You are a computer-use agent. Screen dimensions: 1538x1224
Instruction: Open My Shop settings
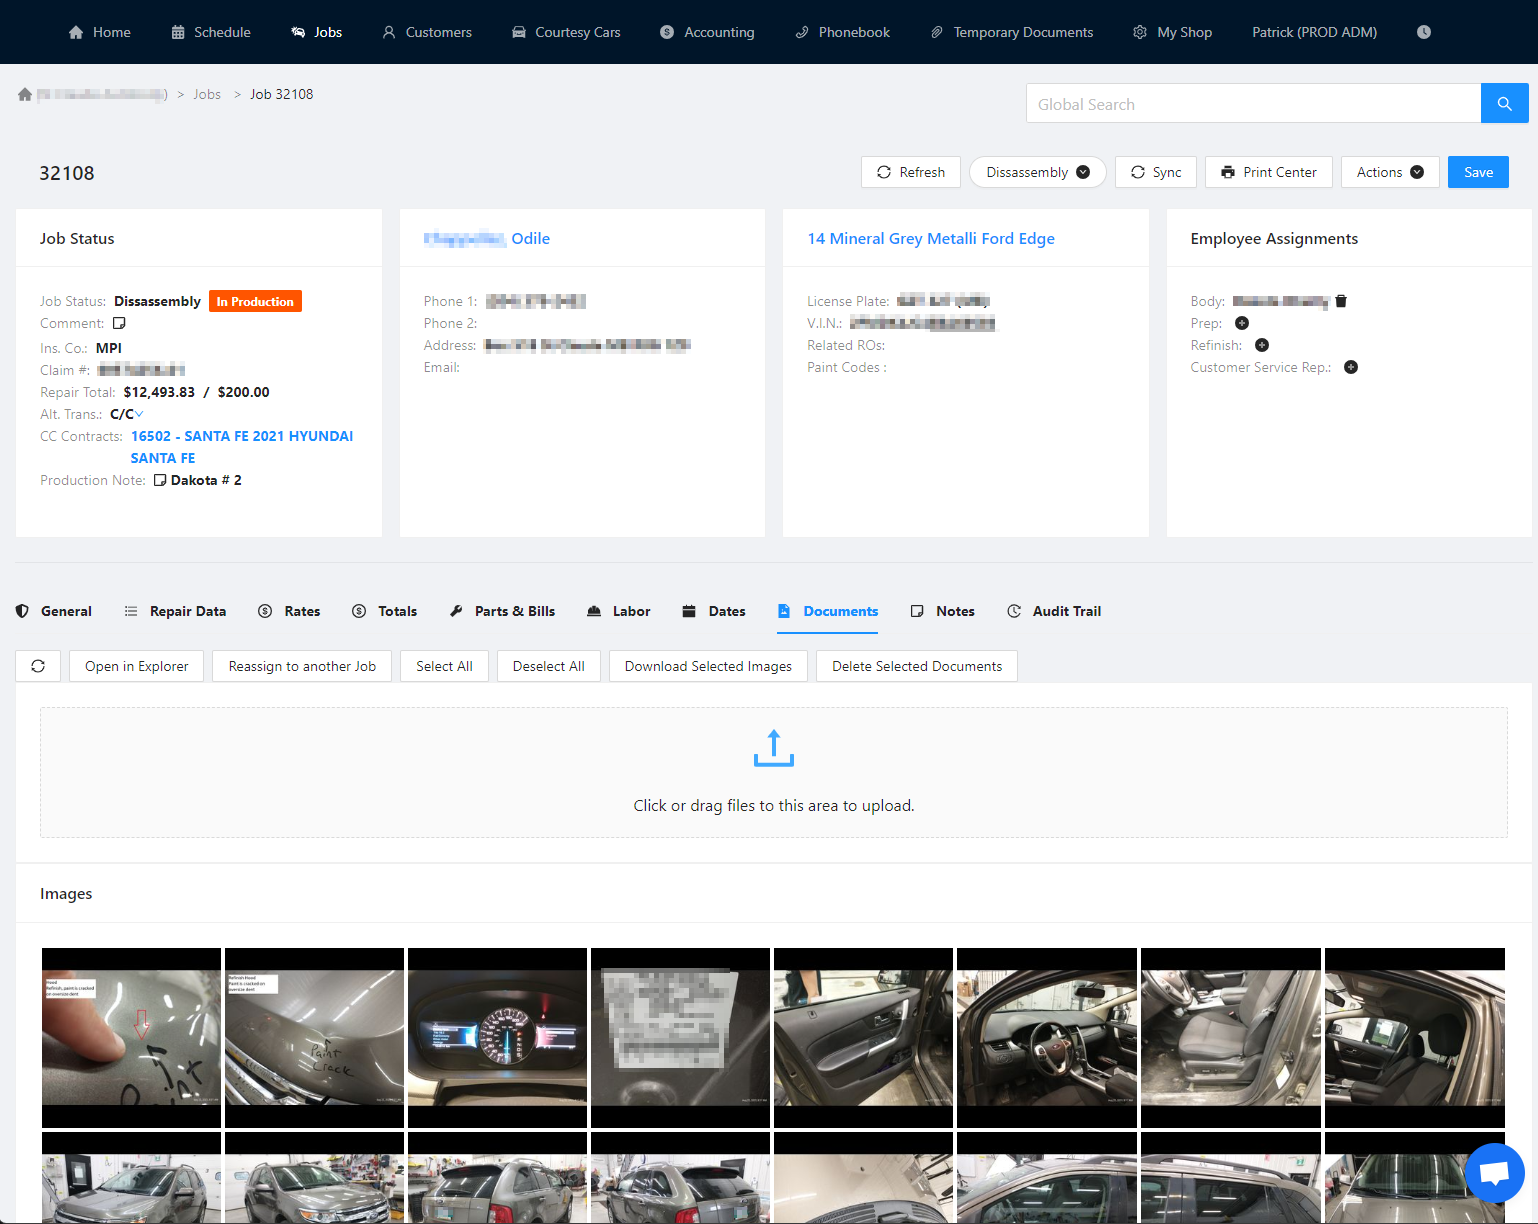1172,32
